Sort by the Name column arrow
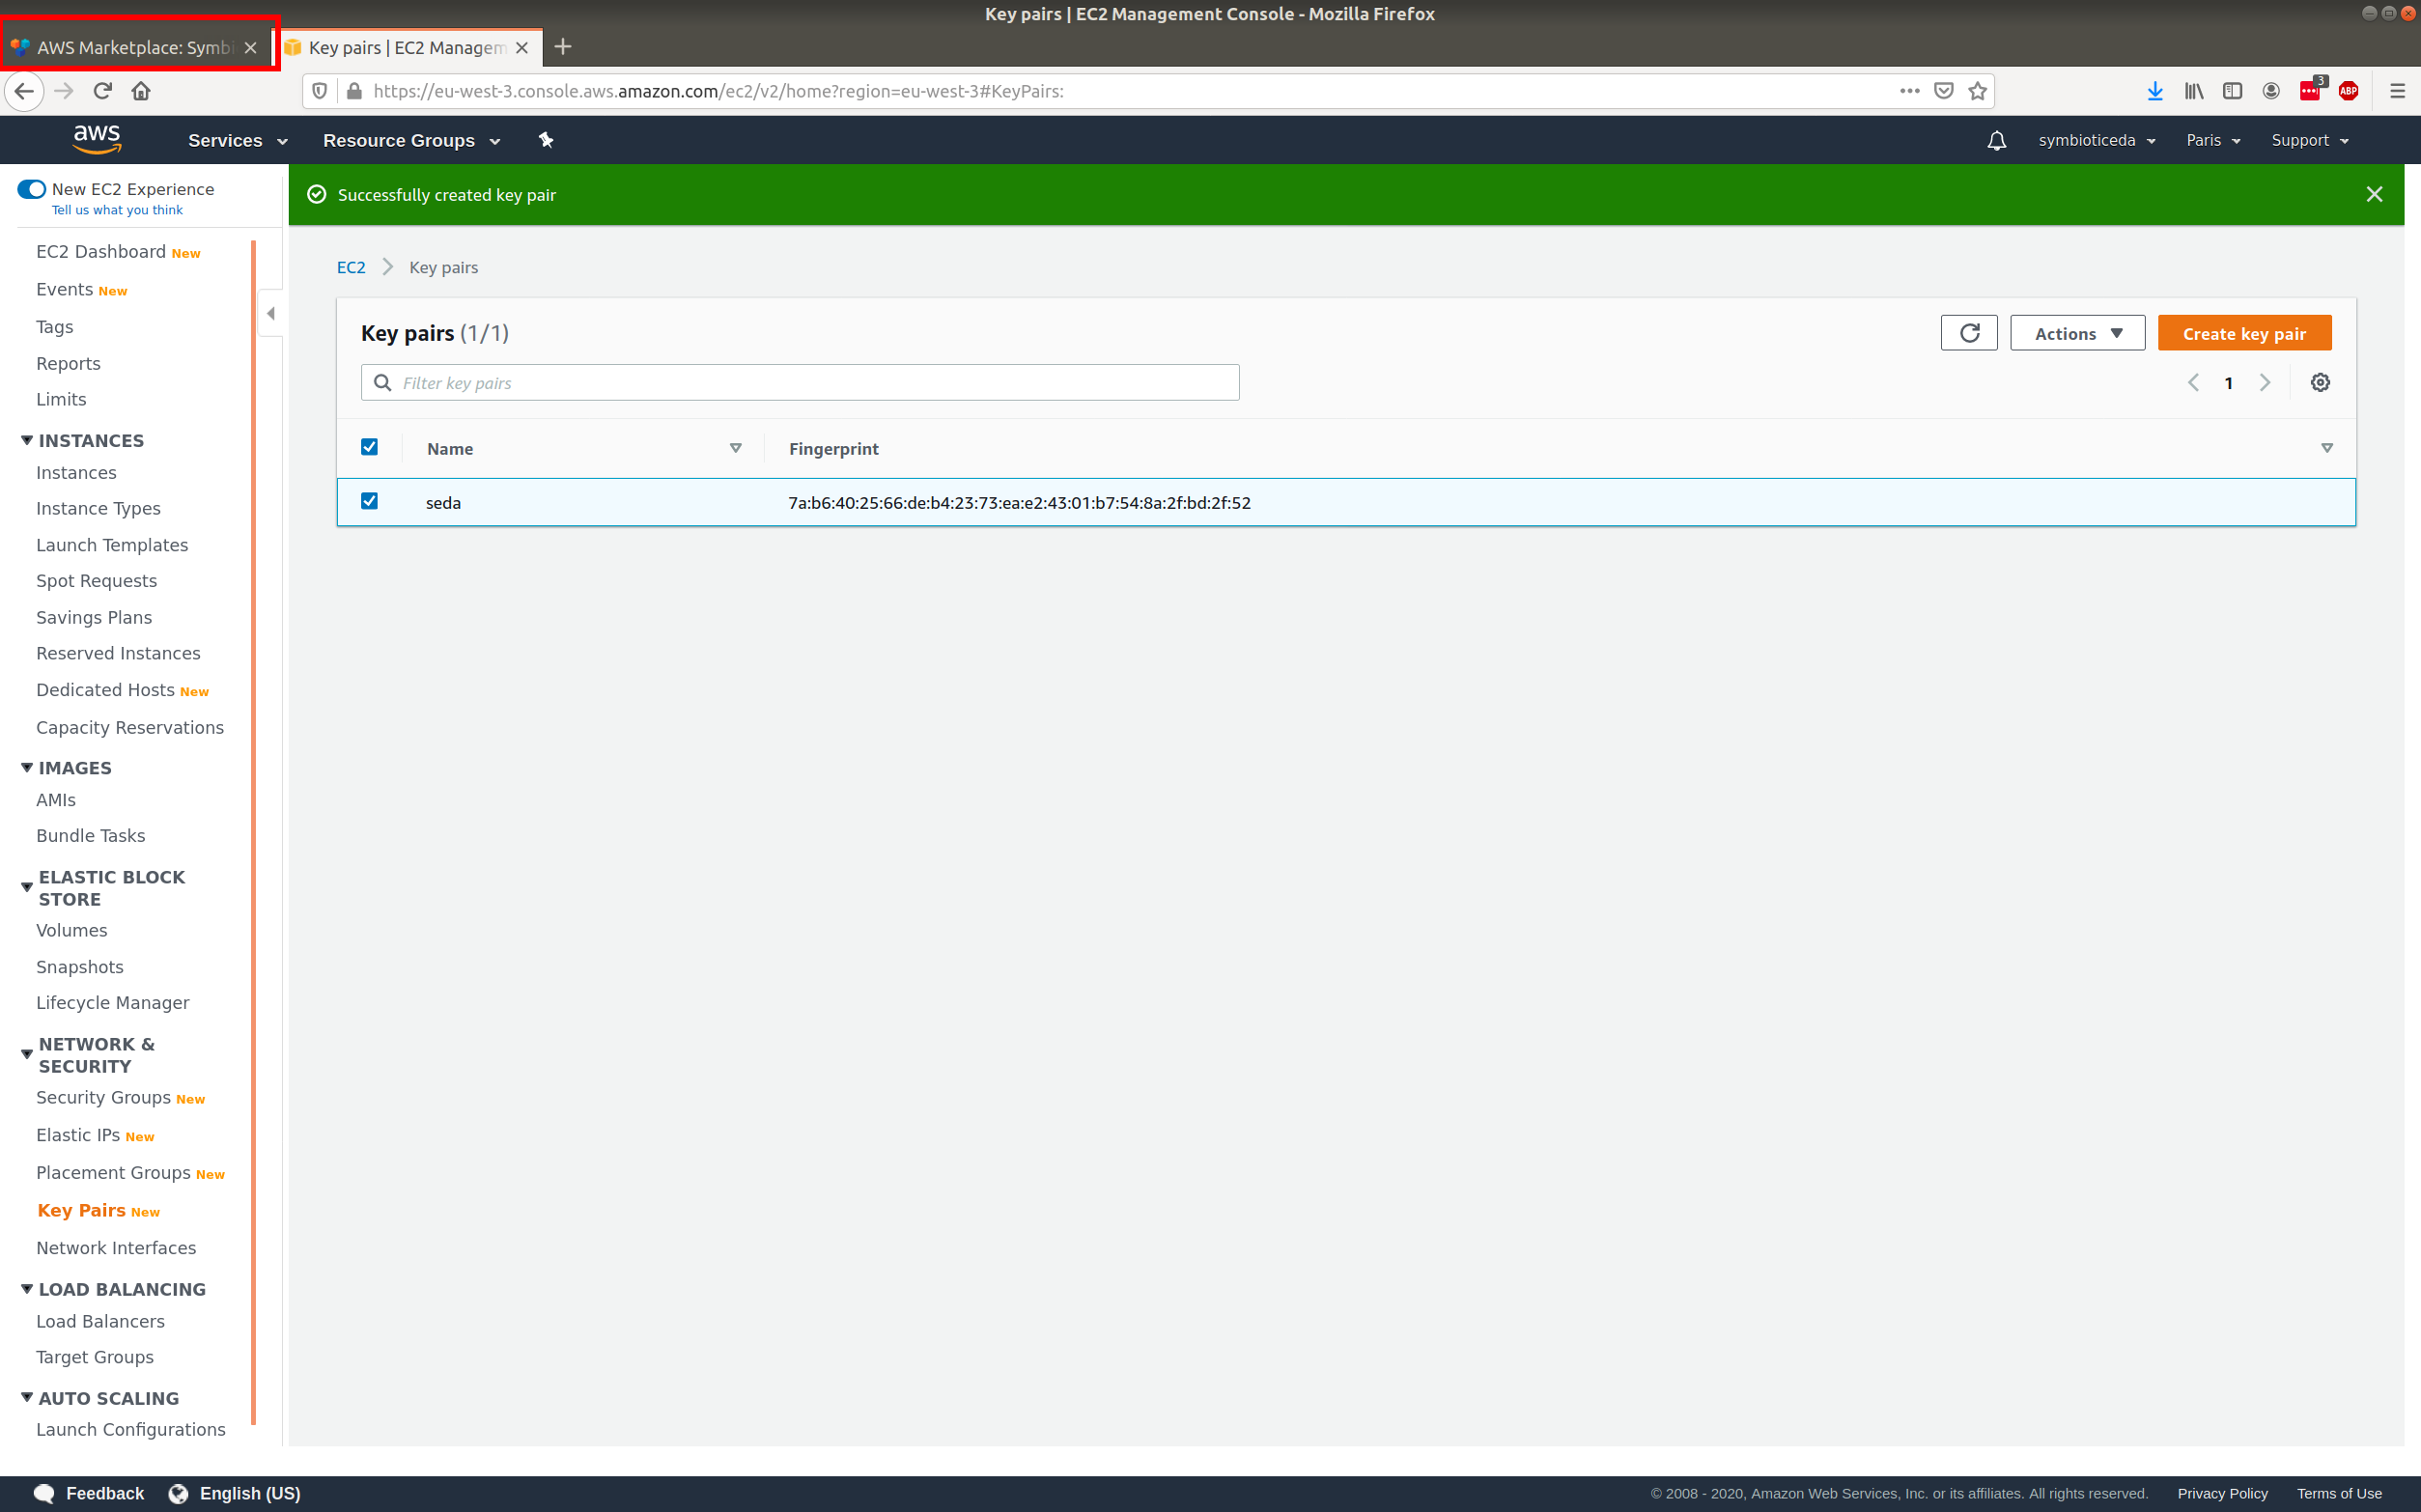This screenshot has width=2421, height=1512. (735, 448)
